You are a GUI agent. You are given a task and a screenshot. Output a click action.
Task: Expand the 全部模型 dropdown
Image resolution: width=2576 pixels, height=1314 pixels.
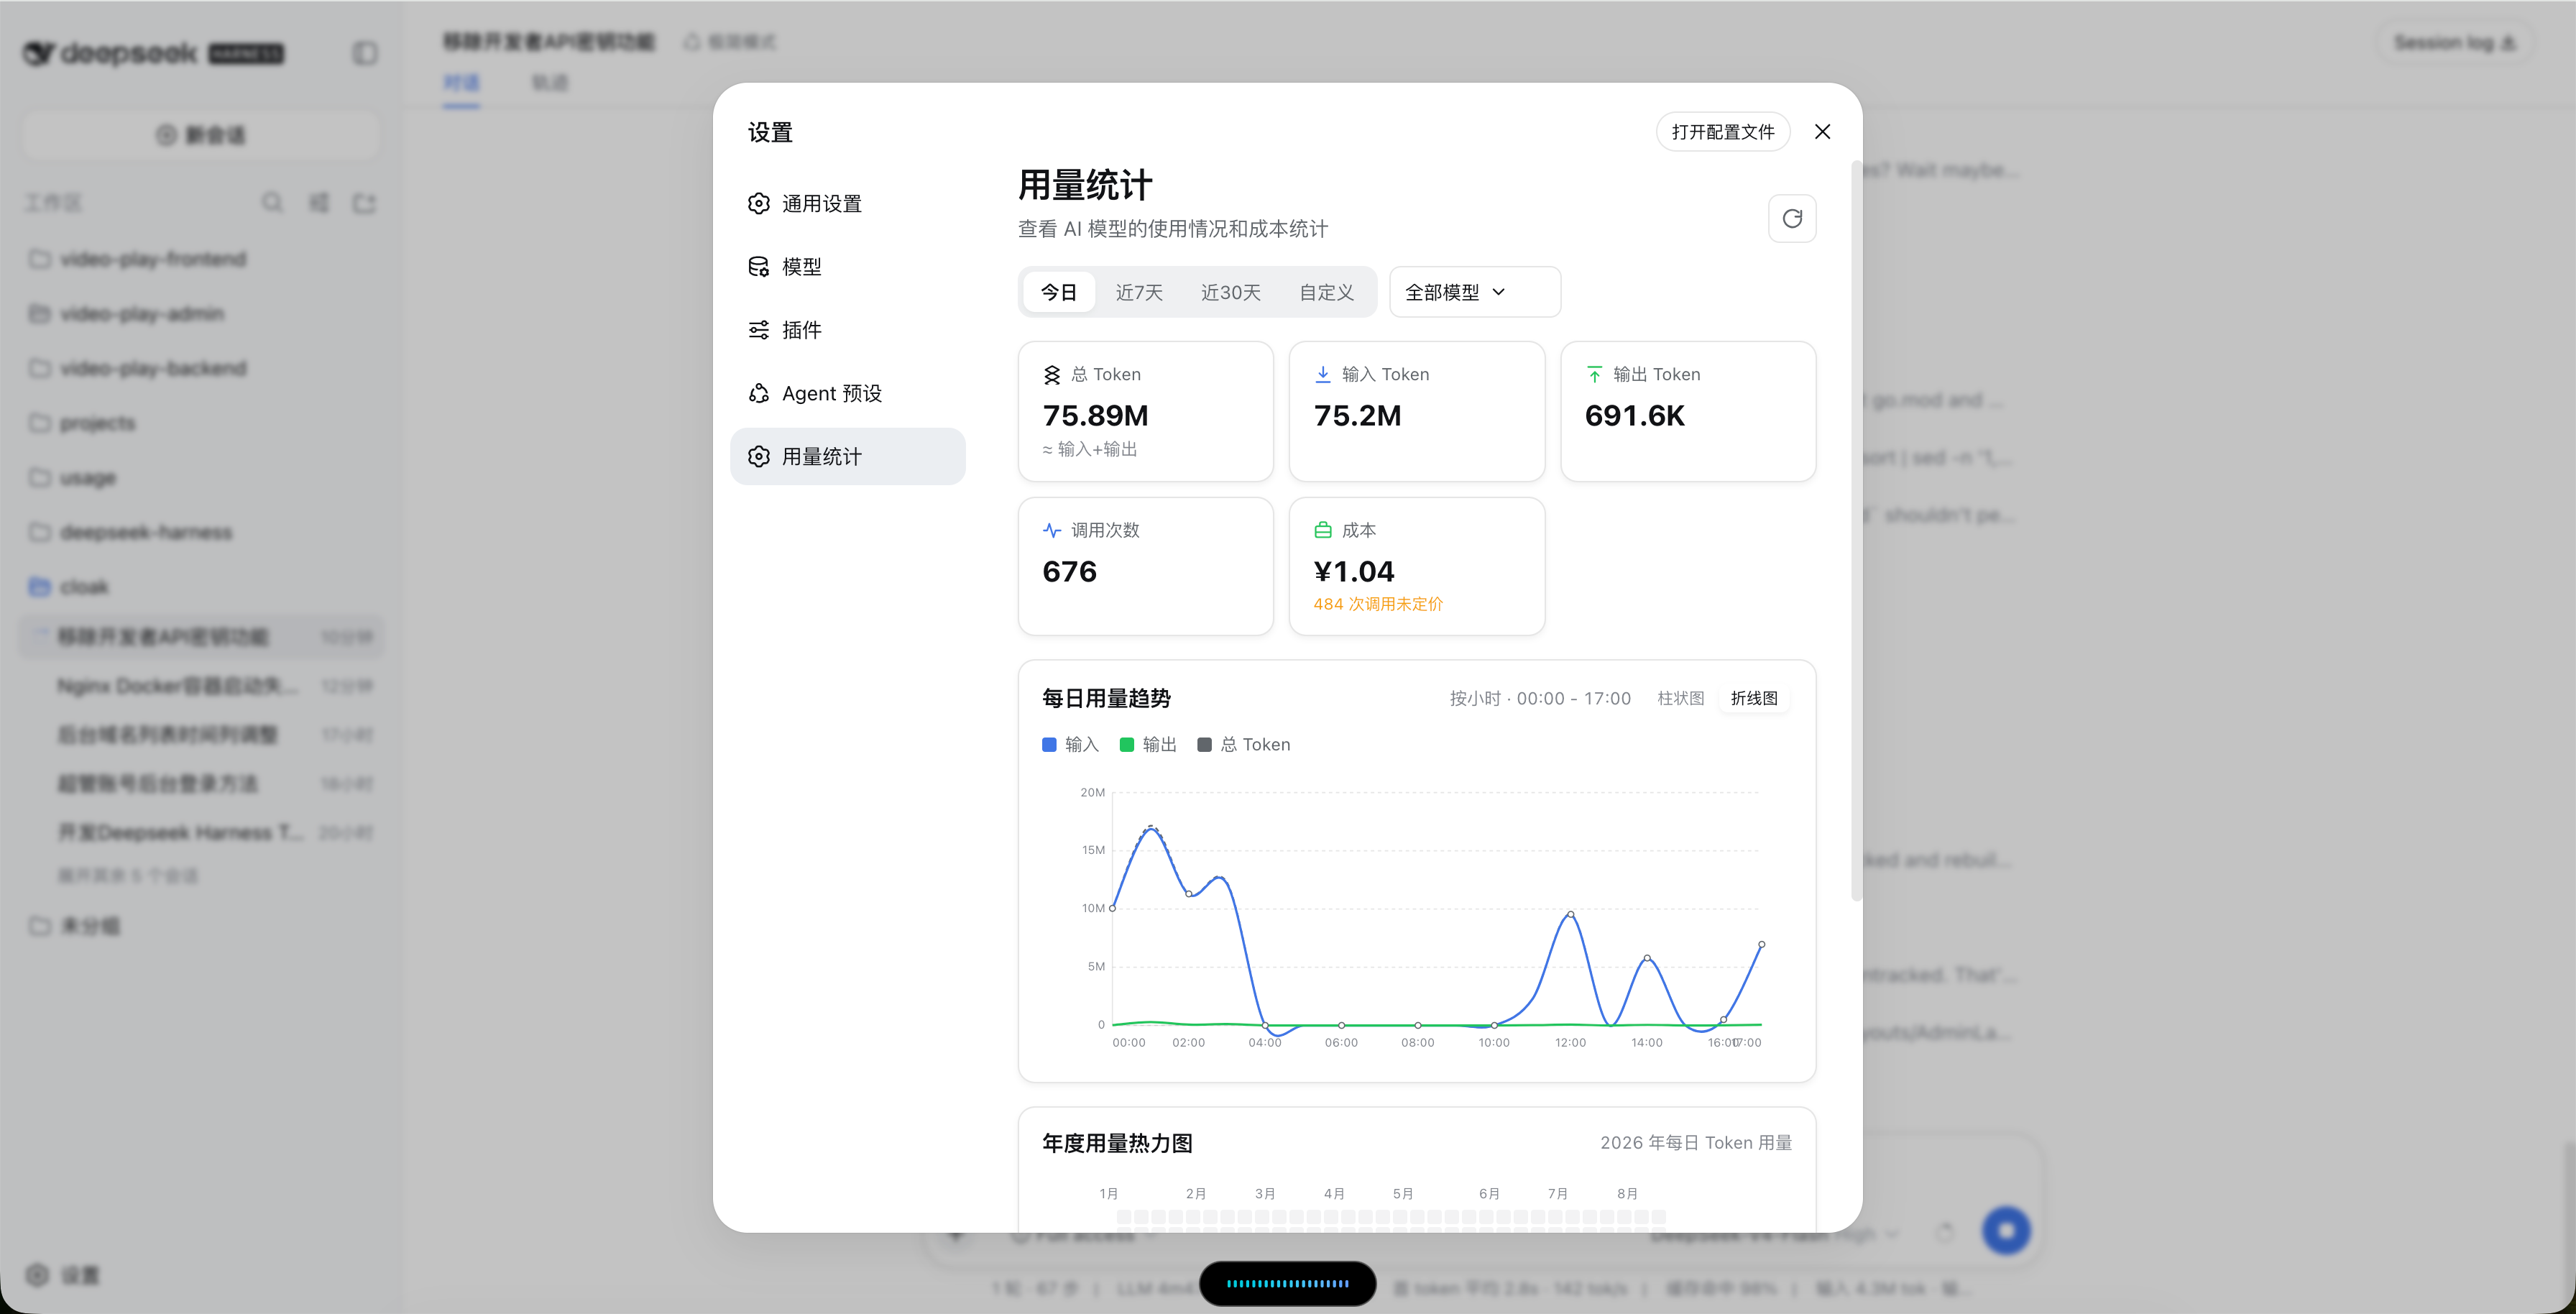point(1474,292)
